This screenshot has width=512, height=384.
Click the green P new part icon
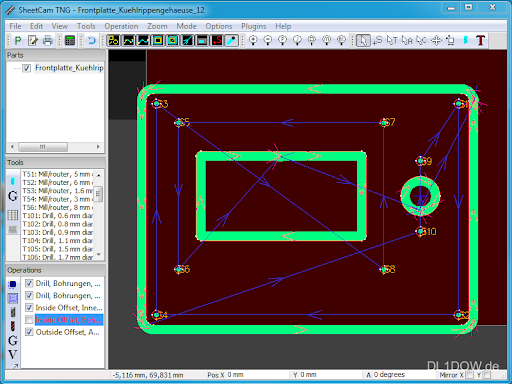[x=18, y=41]
